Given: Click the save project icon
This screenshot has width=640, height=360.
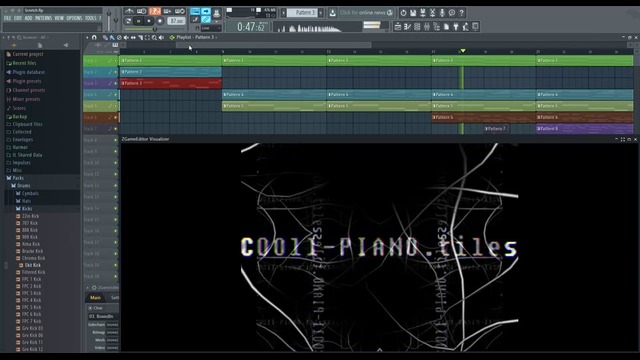Looking at the screenshot, I should [413, 13].
